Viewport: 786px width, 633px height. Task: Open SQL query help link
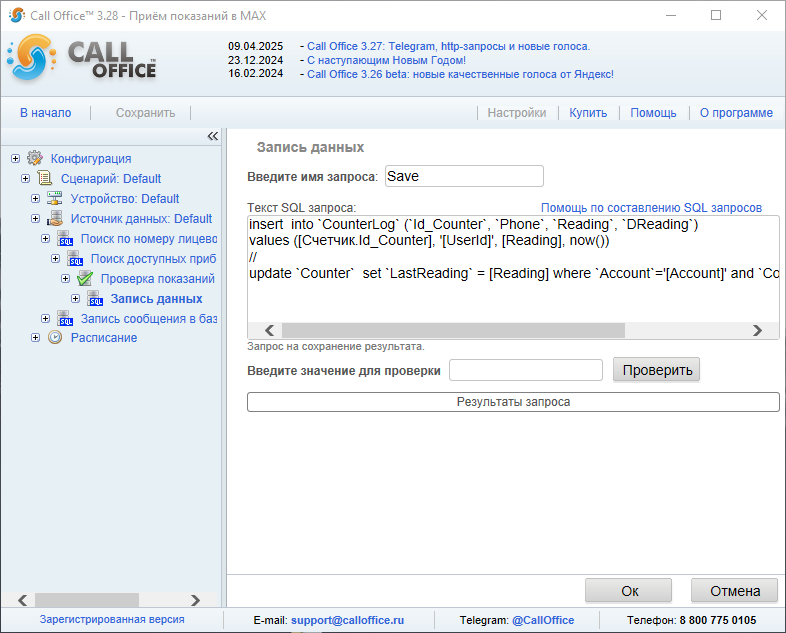point(651,207)
